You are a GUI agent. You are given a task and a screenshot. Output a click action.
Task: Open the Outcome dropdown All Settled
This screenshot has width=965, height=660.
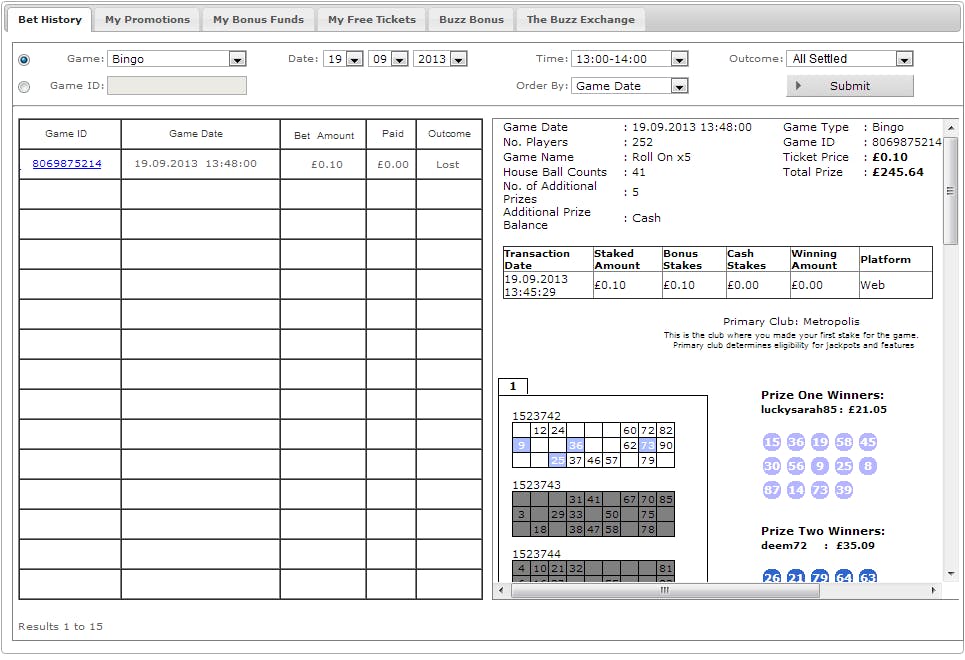(x=850, y=59)
